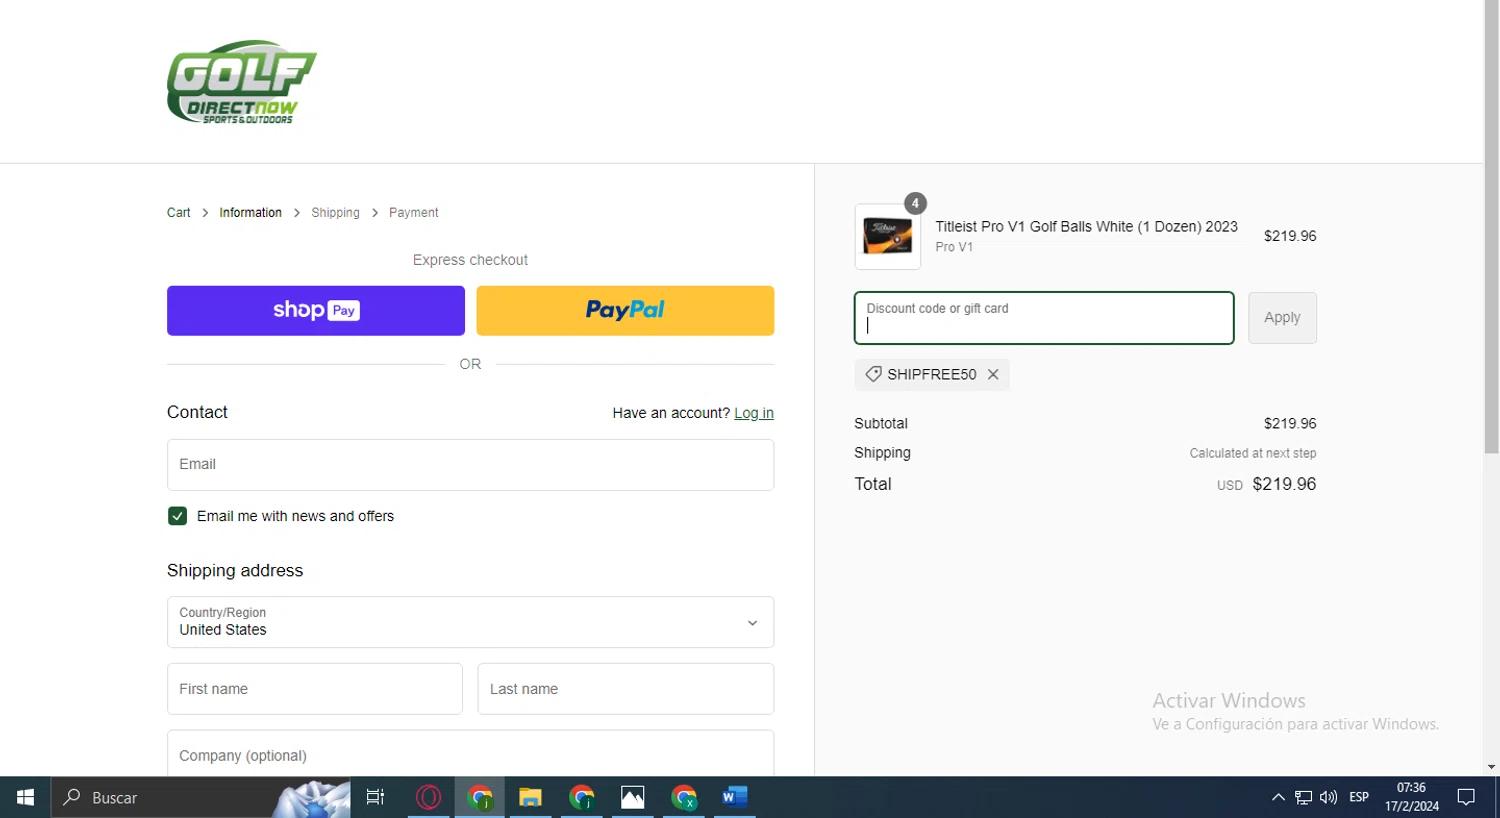1500x818 pixels.
Task: Remove the SHIPFREE50 discount code
Action: (x=993, y=374)
